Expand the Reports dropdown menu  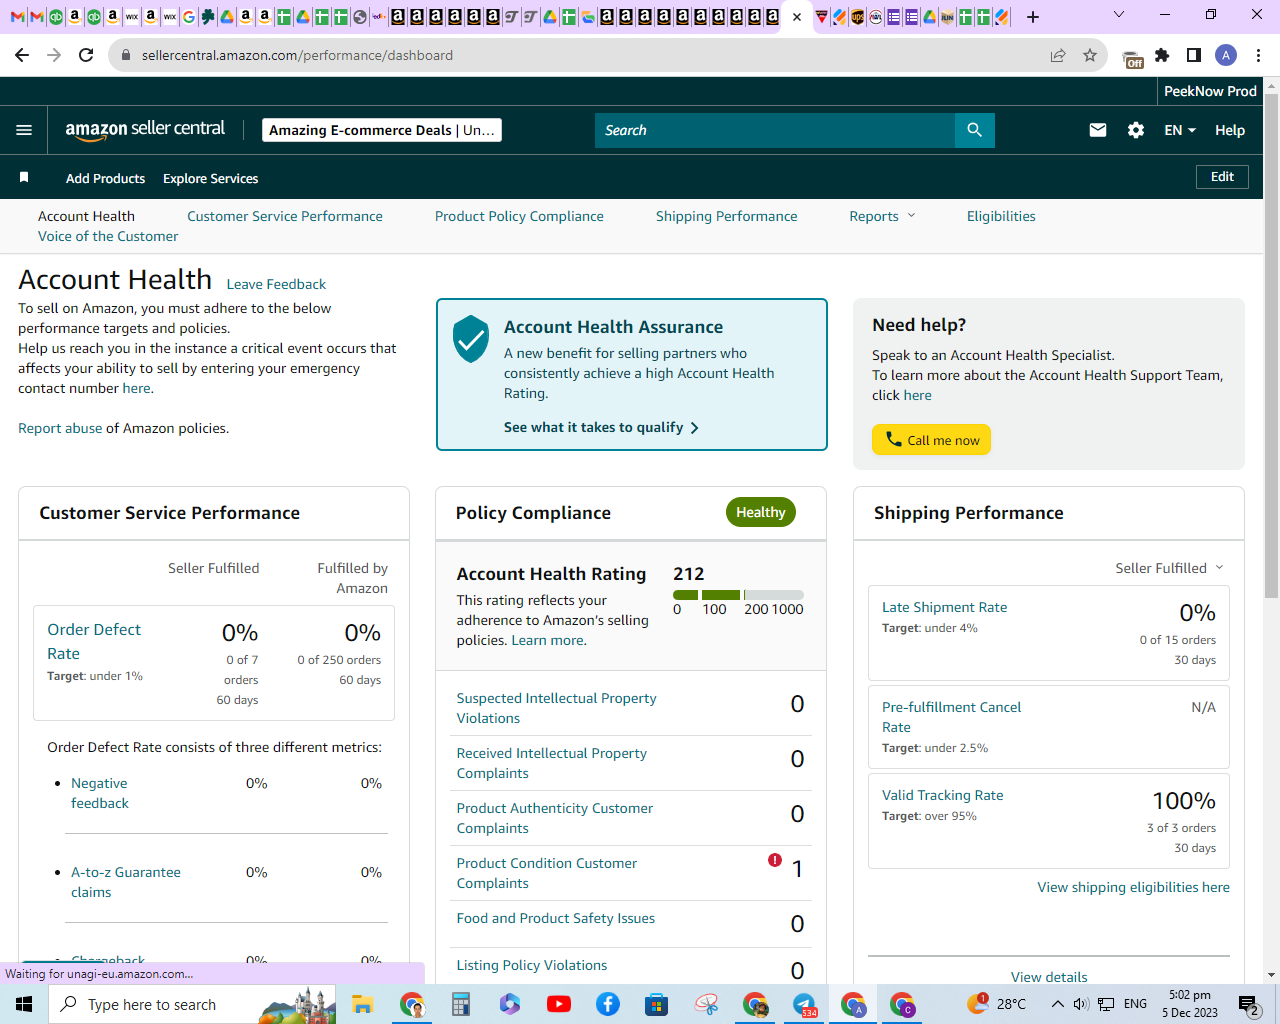tap(882, 216)
